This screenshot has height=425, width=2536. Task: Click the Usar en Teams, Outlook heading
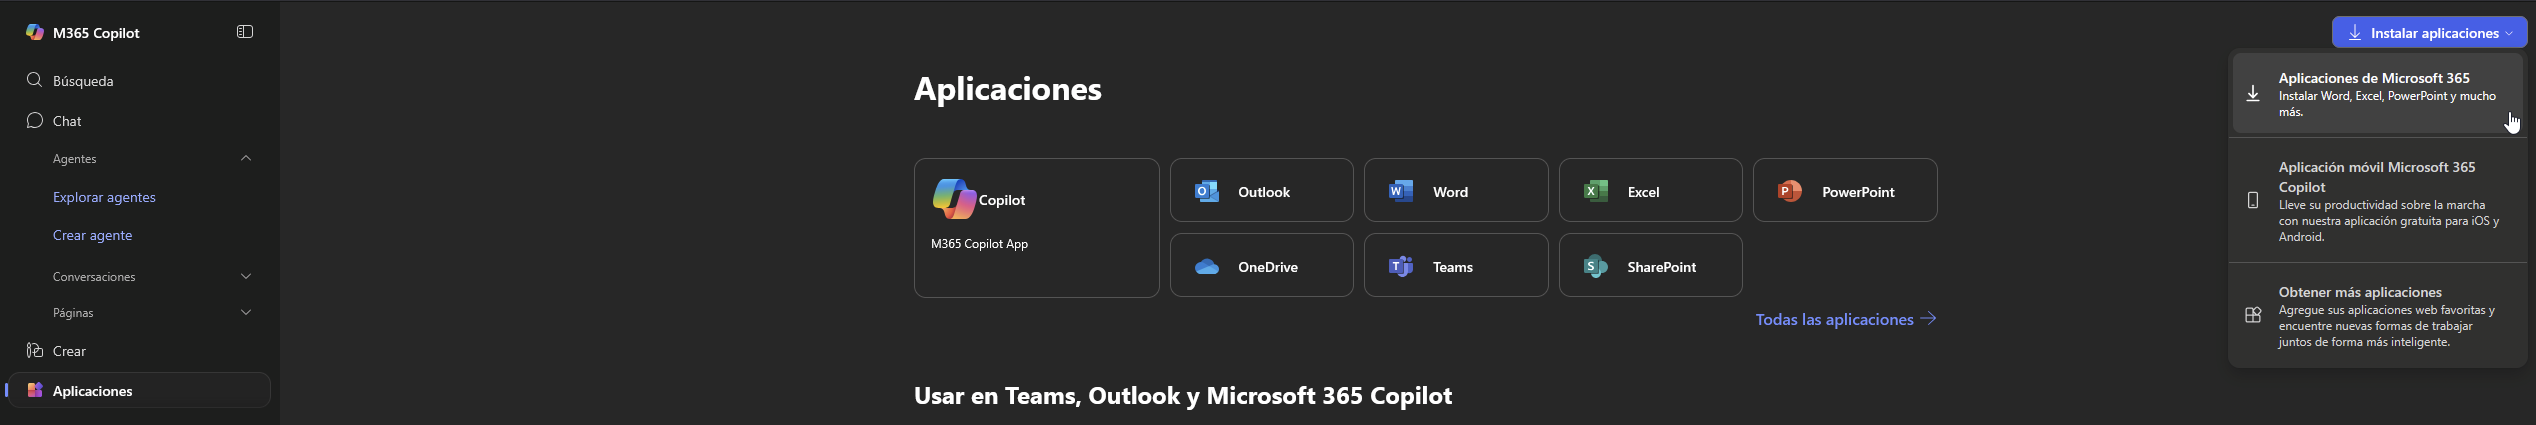click(1183, 396)
